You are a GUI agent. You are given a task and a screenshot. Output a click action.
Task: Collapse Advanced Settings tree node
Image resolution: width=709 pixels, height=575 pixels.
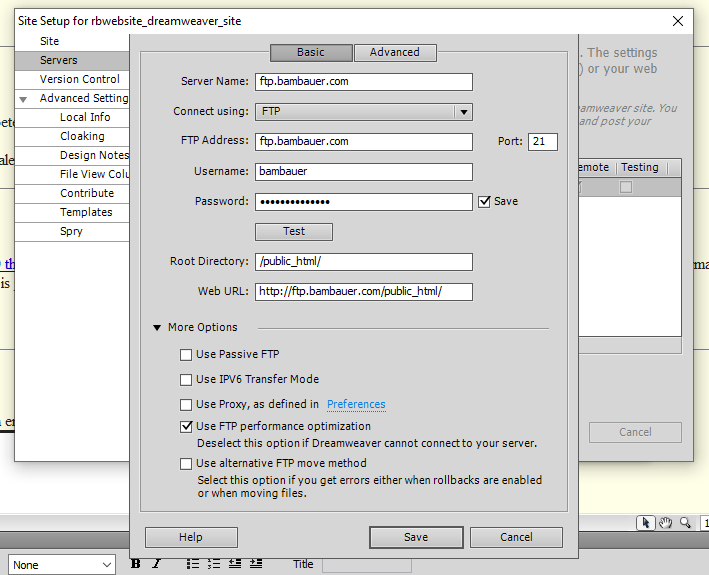coord(23,99)
